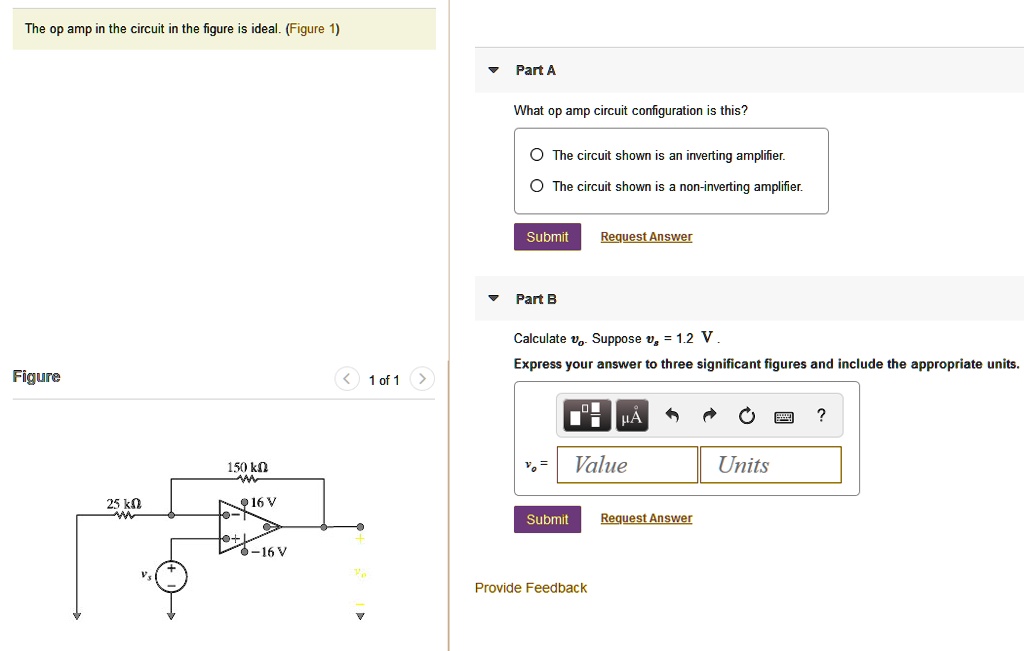The width and height of the screenshot is (1024, 651).
Task: Submit the Part A answer
Action: pyautogui.click(x=547, y=237)
